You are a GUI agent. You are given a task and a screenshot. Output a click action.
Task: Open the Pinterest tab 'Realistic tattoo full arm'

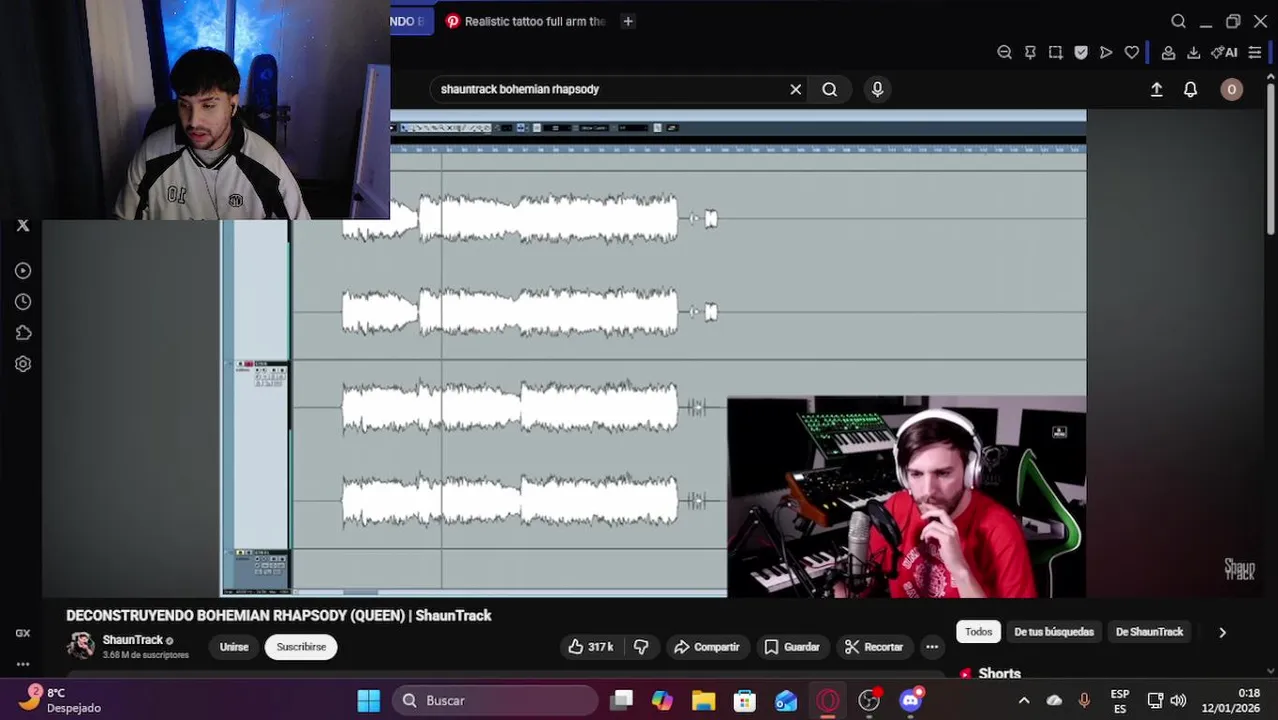[525, 21]
